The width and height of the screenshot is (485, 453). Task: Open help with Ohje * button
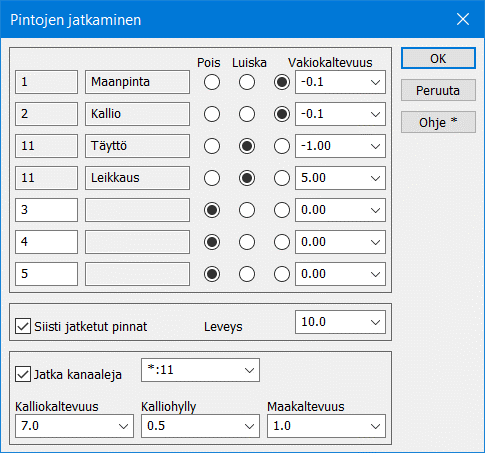point(438,122)
